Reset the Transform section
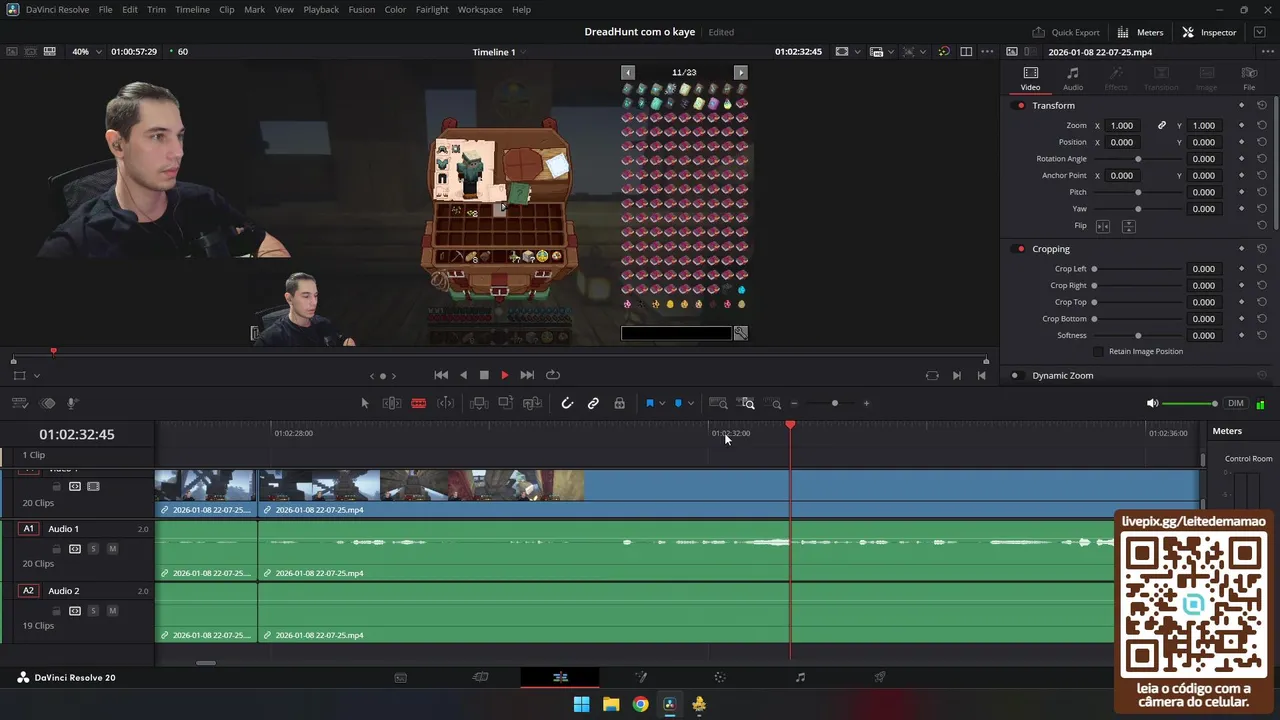 [1262, 105]
